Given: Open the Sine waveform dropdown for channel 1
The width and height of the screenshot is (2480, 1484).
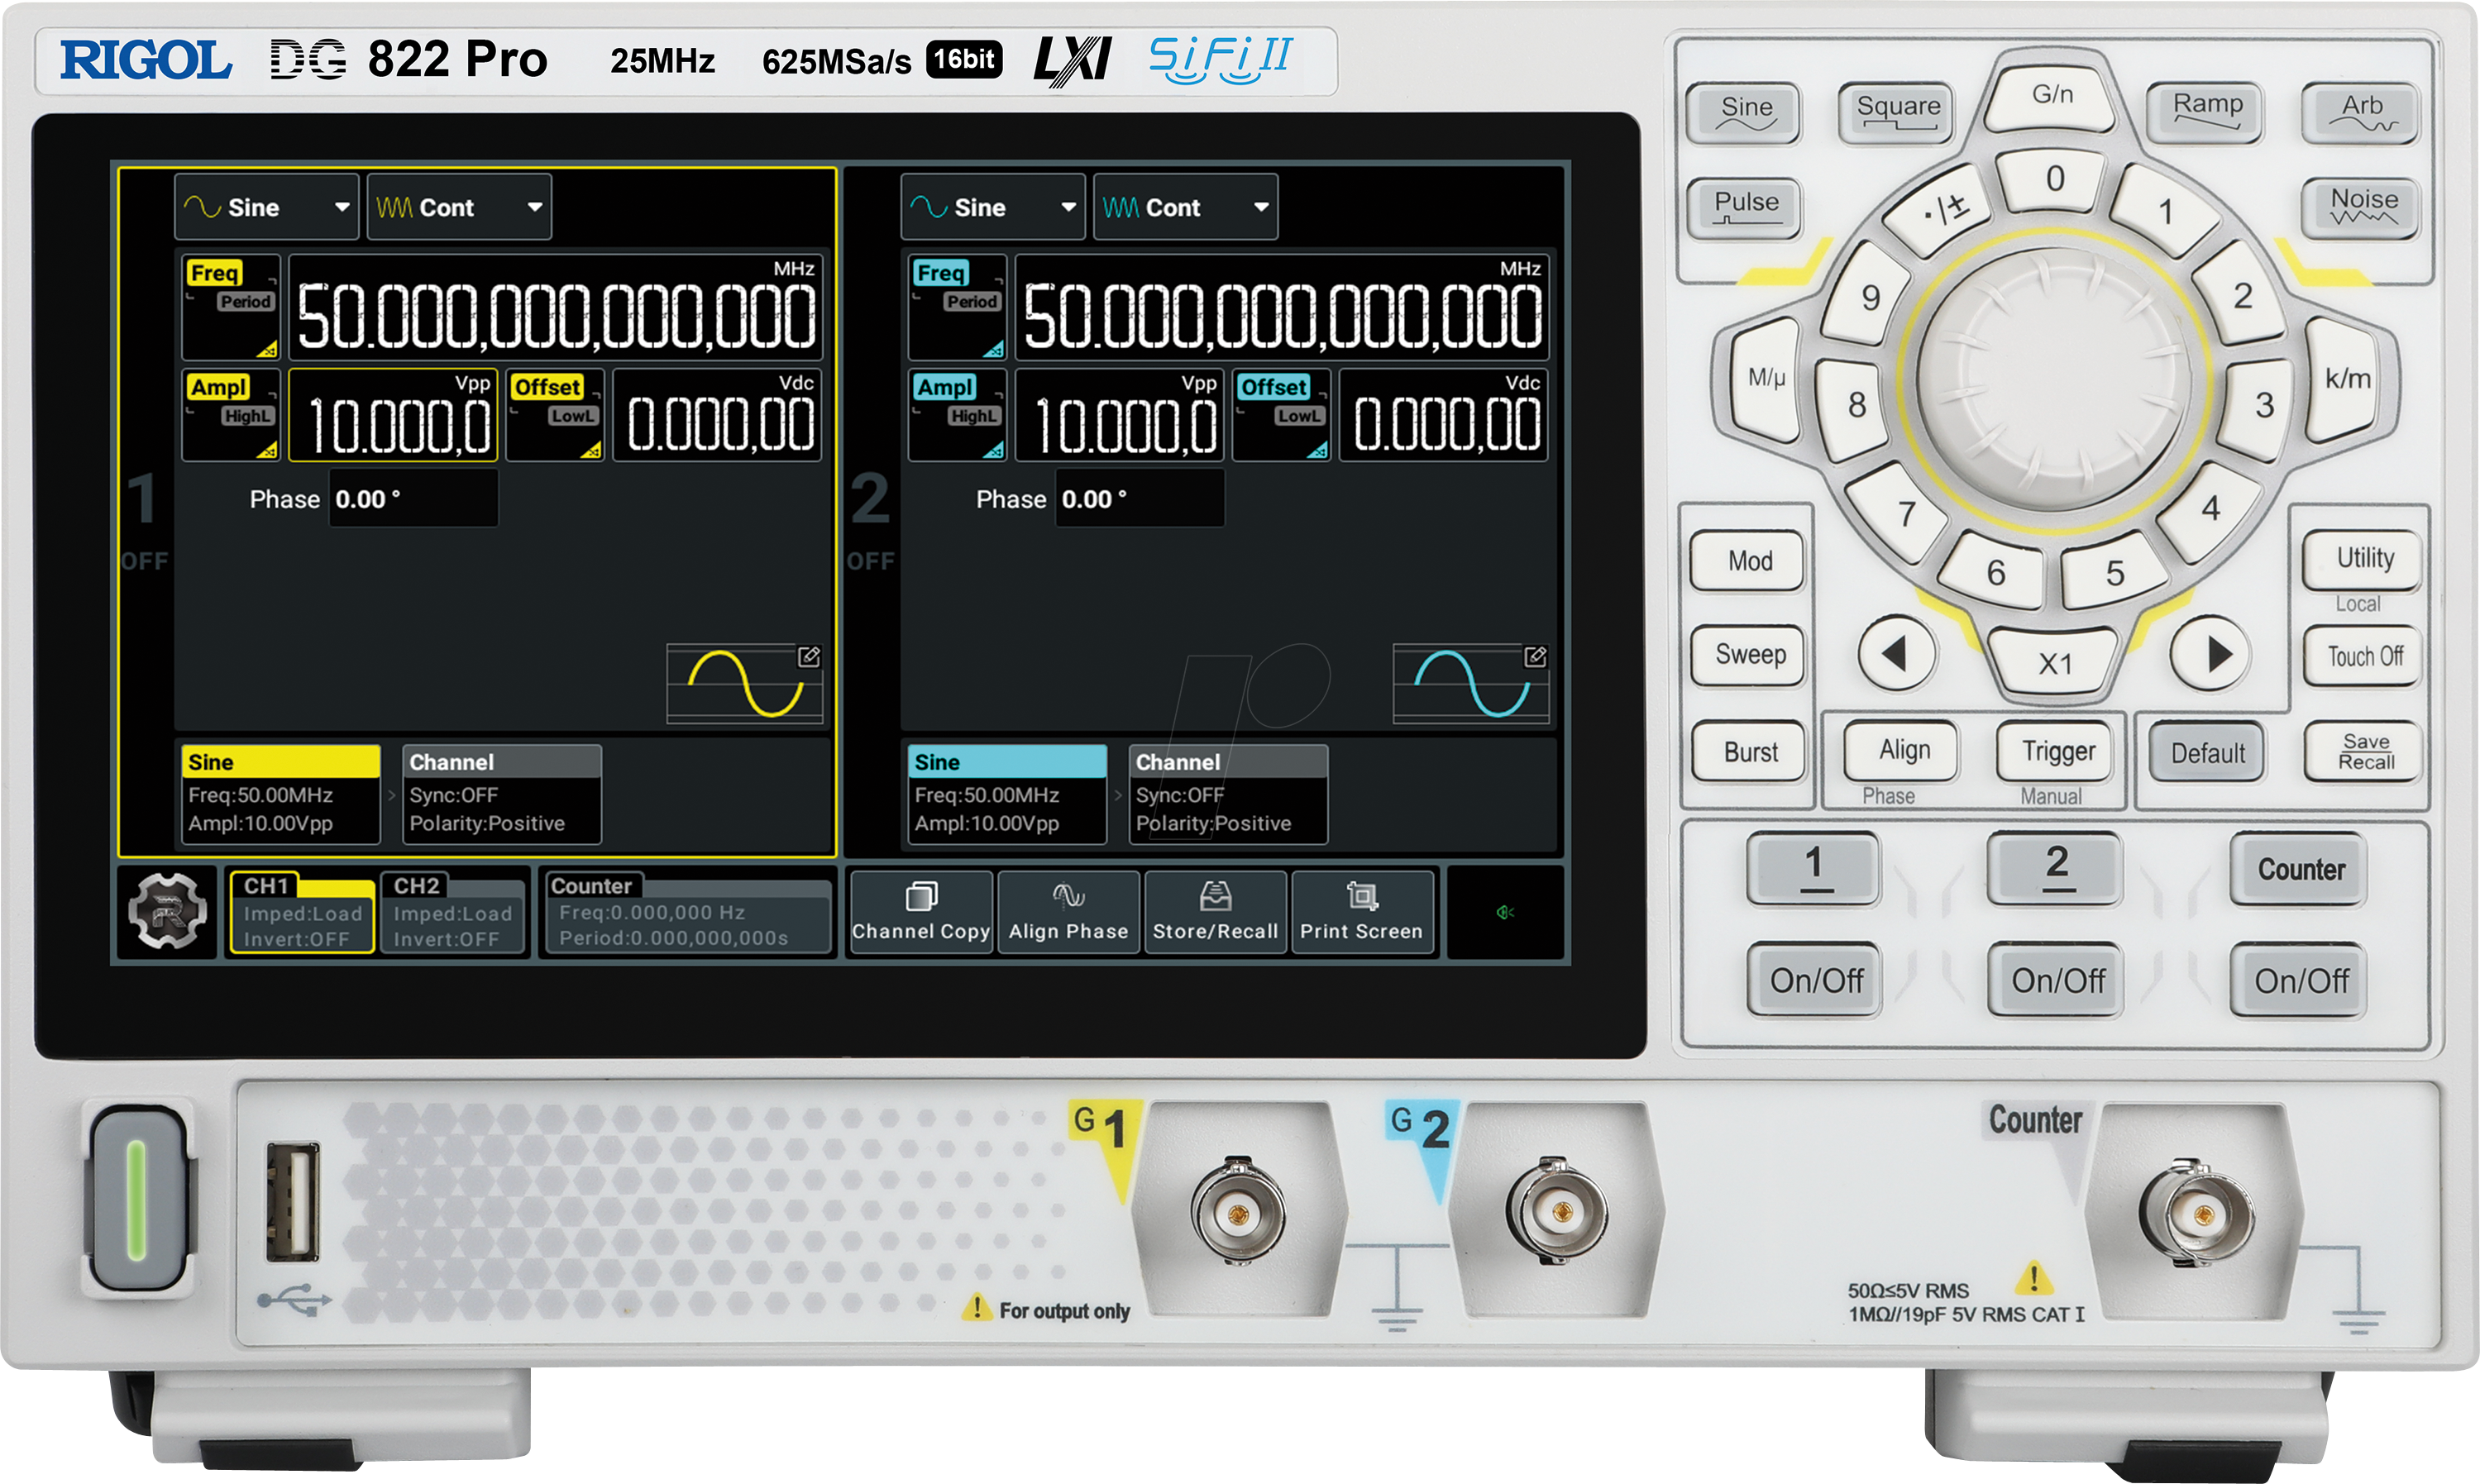Looking at the screenshot, I should [266, 207].
